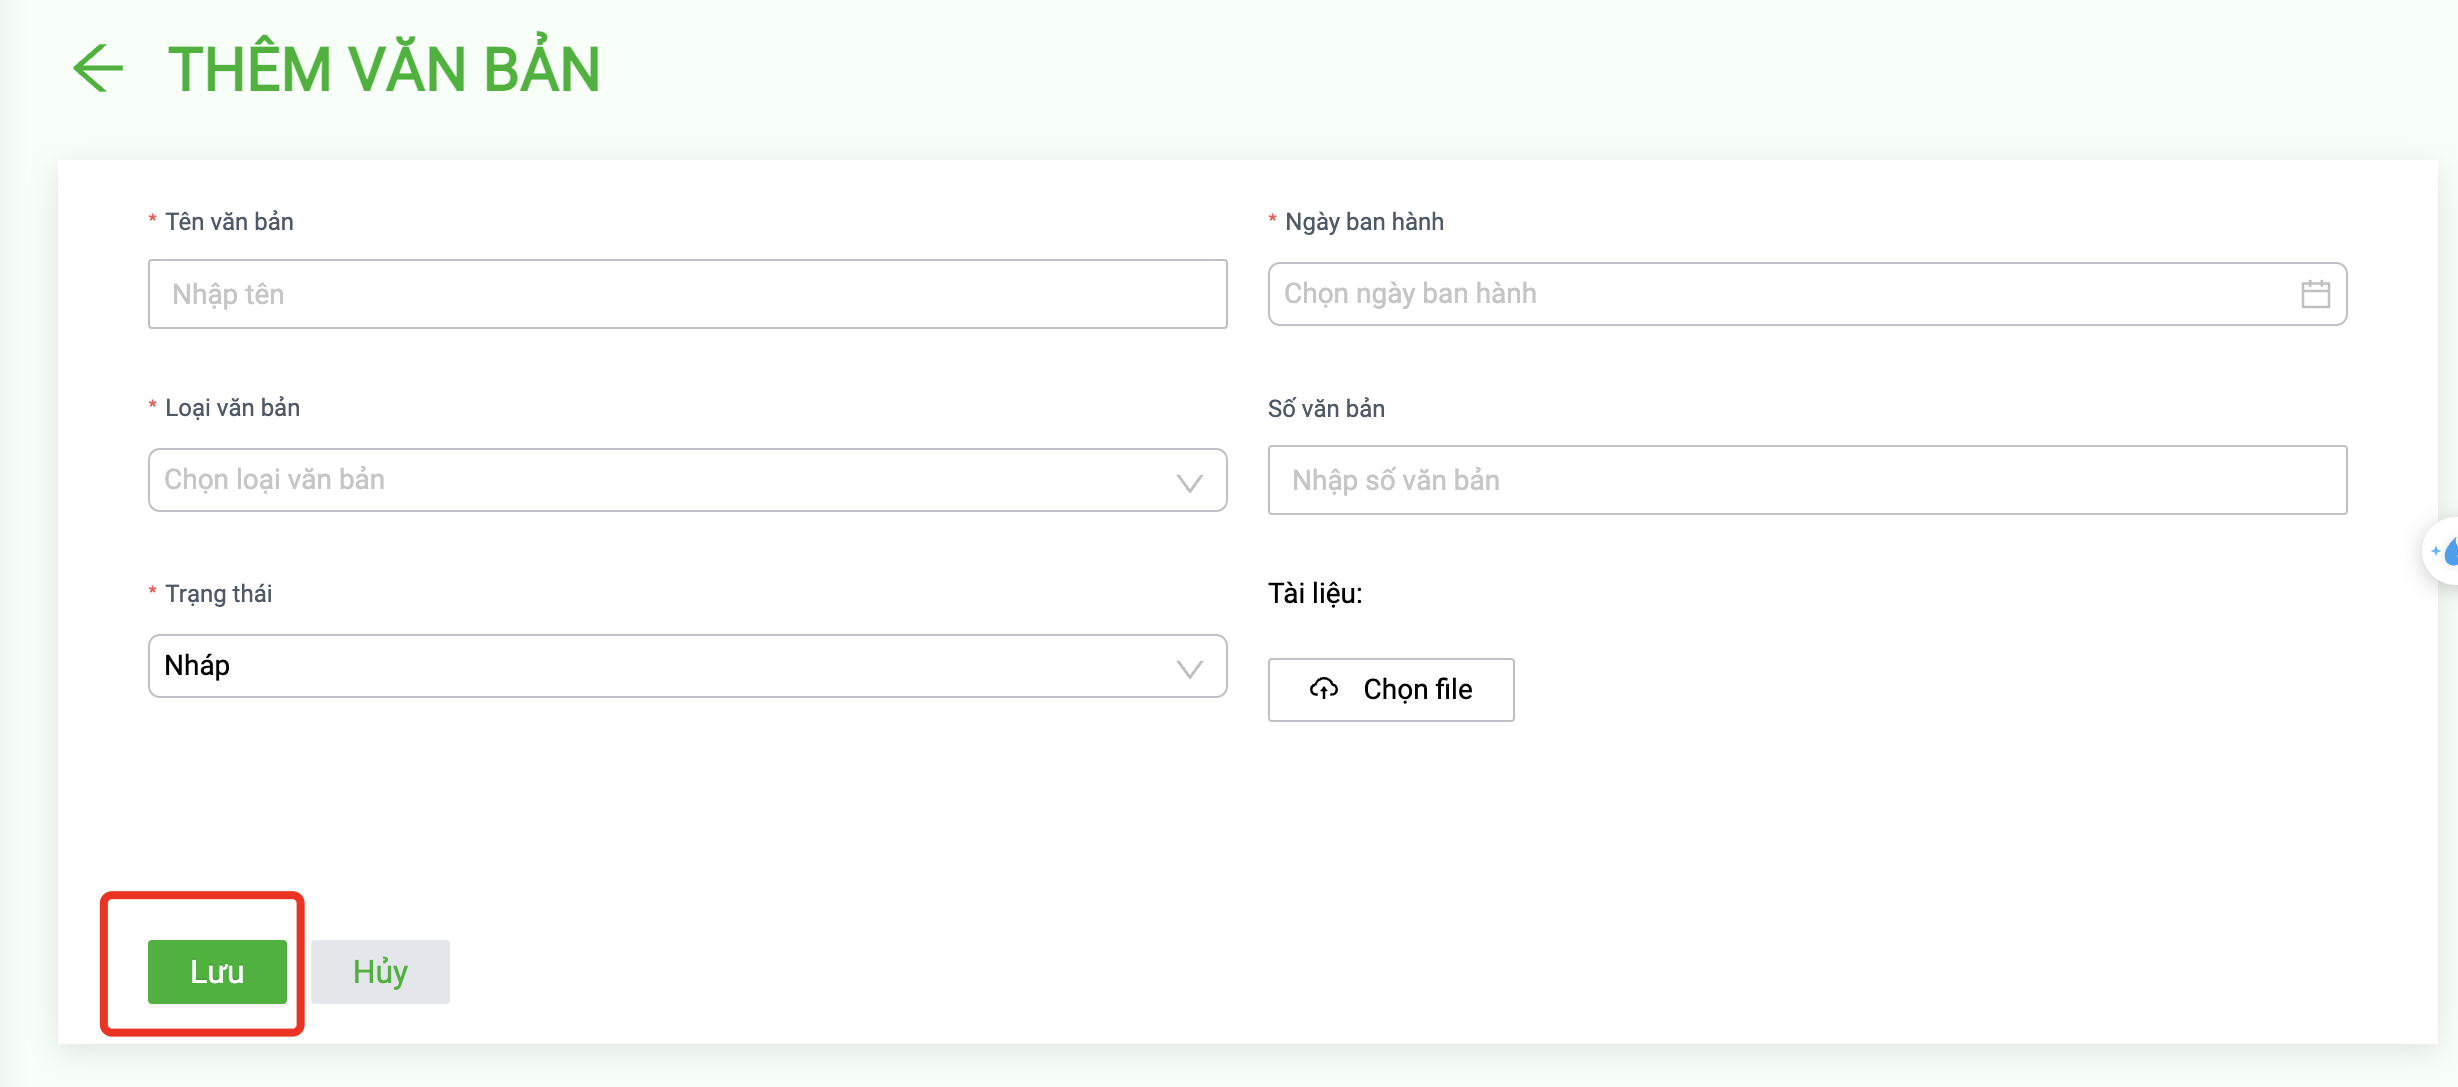Click the Trạng thái label

tap(218, 594)
